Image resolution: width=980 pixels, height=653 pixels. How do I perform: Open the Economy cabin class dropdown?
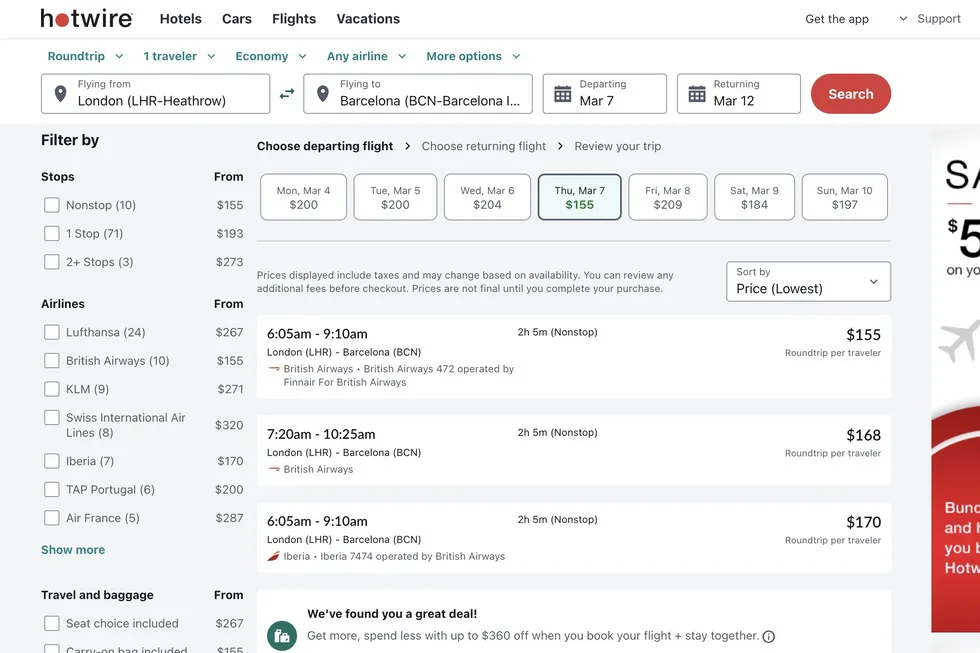271,56
